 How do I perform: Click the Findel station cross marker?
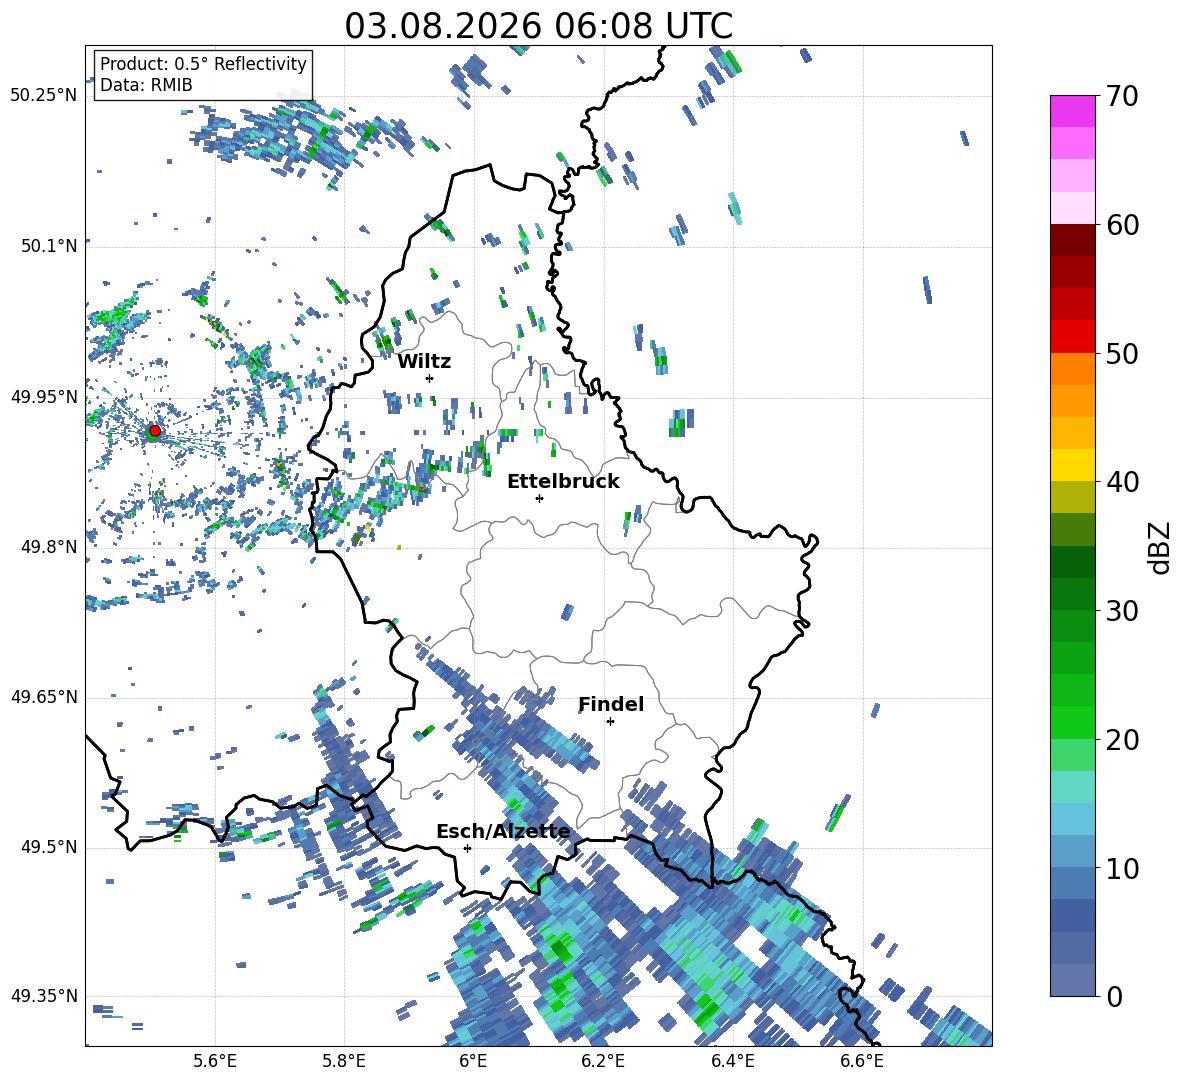click(x=610, y=722)
